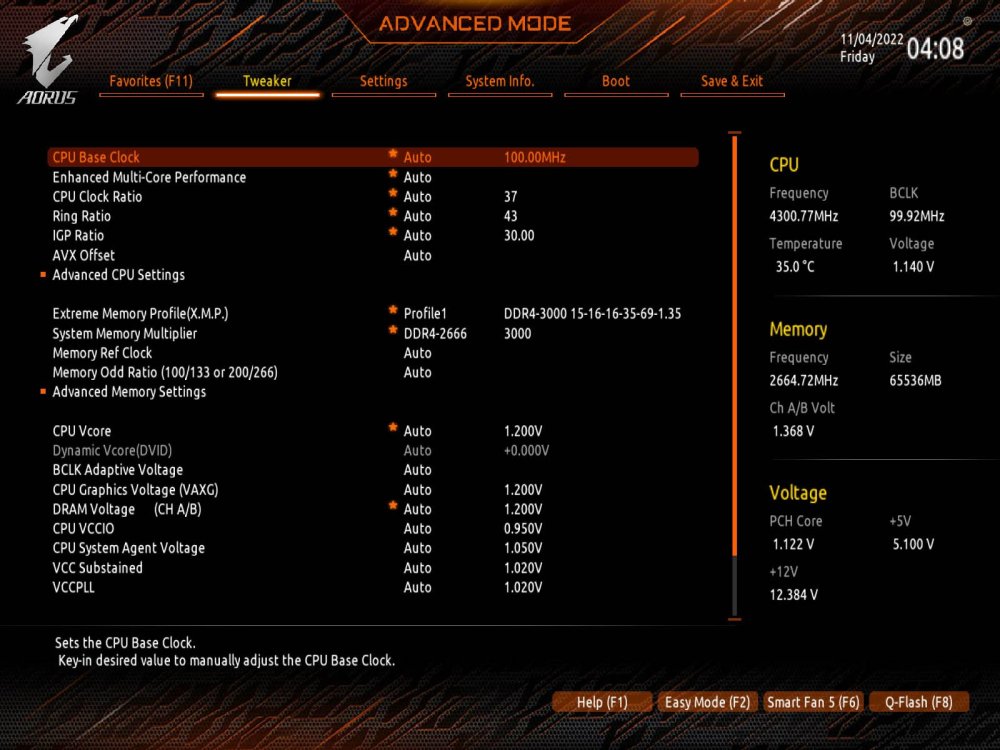This screenshot has width=1000, height=750.
Task: Open the CPU Vcore Auto setting
Action: (418, 431)
